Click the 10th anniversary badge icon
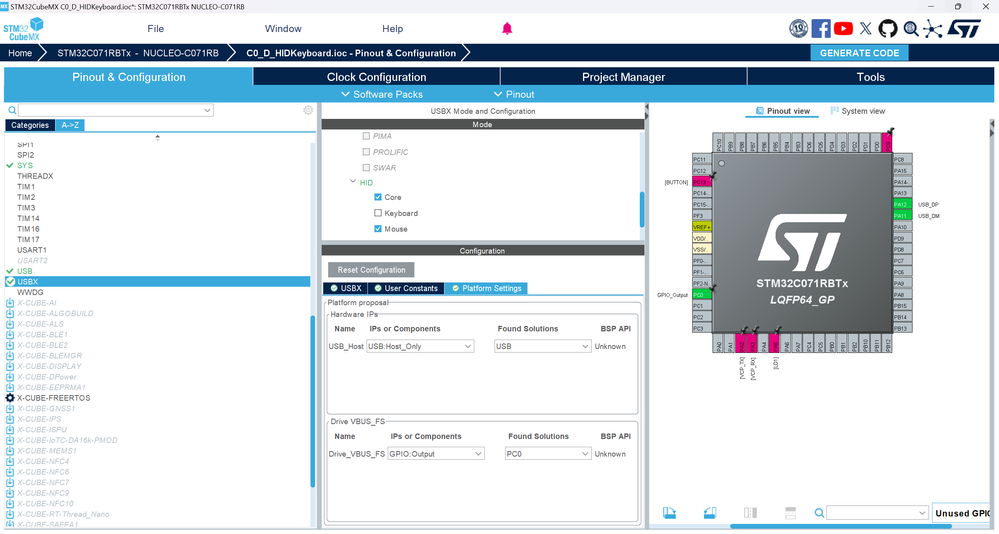999x534 pixels. pyautogui.click(x=798, y=29)
